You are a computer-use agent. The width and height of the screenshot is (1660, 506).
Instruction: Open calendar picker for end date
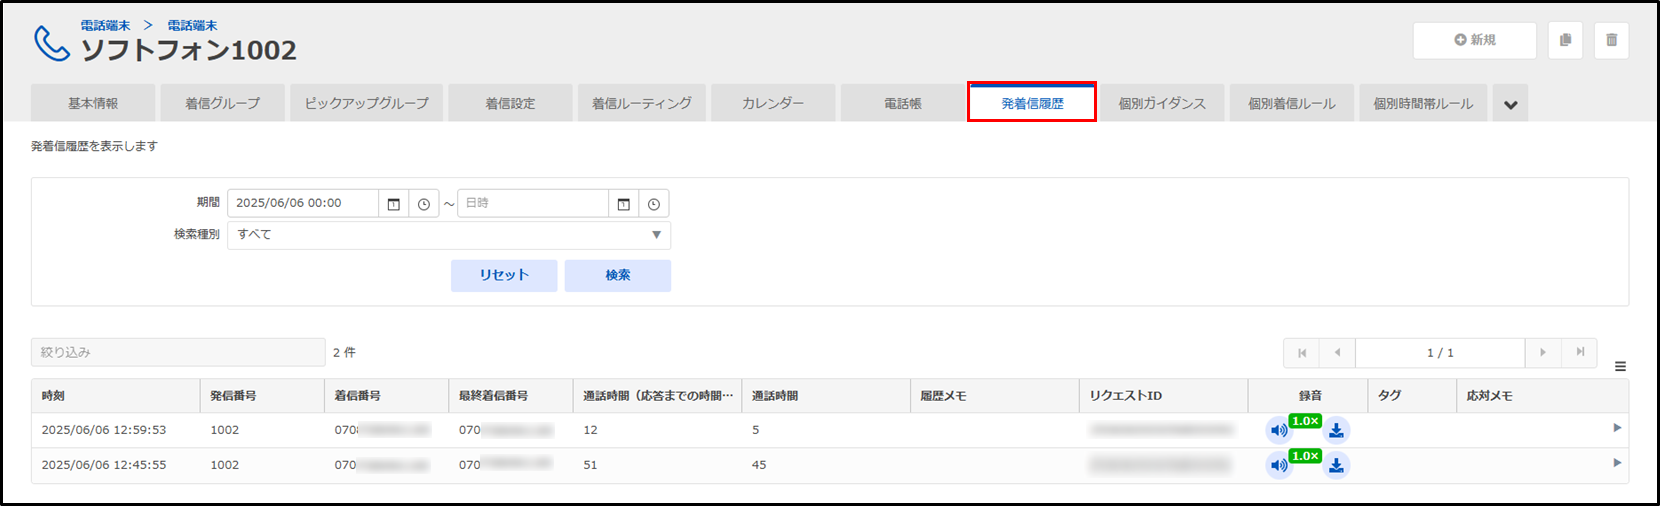pyautogui.click(x=624, y=204)
